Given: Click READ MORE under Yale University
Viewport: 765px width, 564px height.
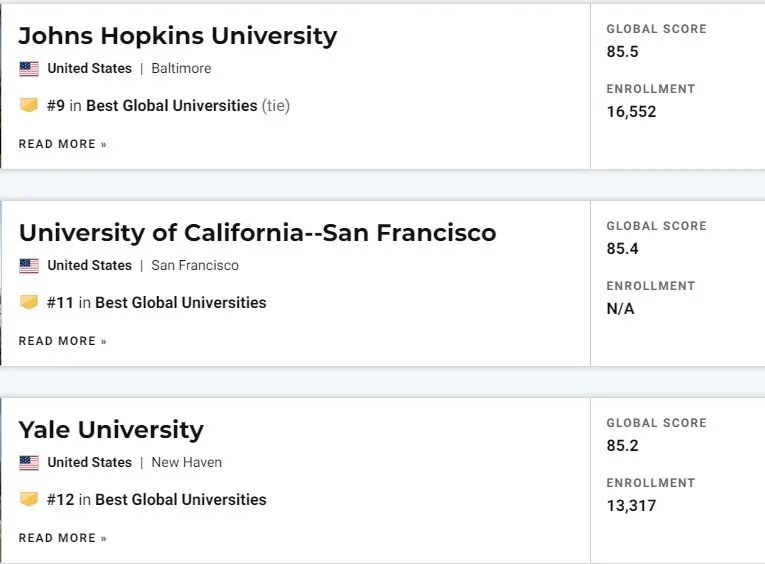Looking at the screenshot, I should [62, 538].
